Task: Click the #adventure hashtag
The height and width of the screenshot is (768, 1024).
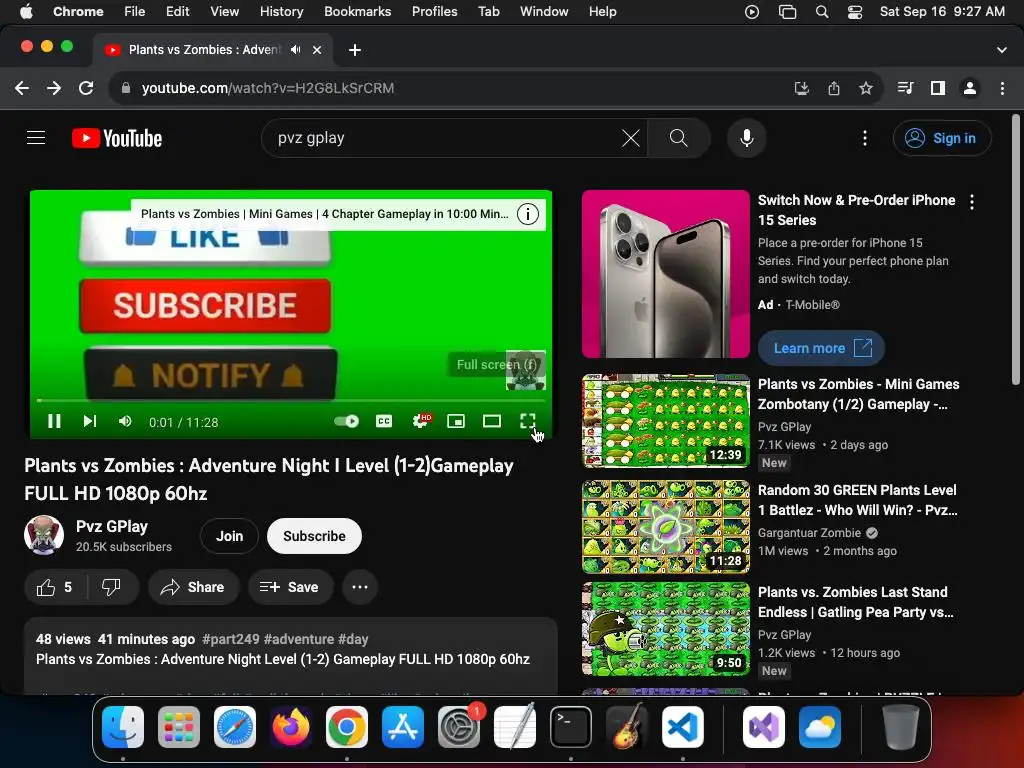Action: click(298, 639)
